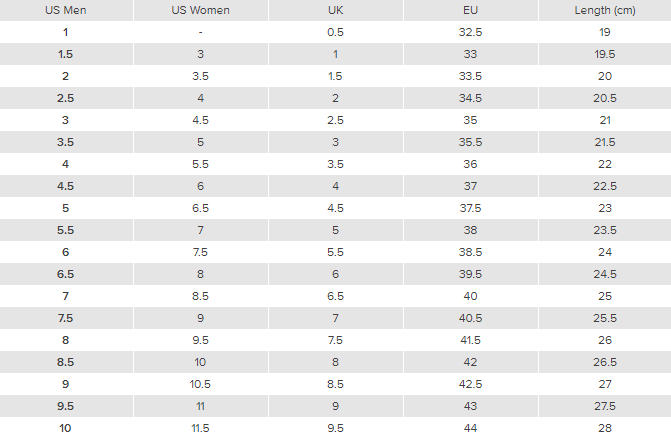The image size is (671, 436).
Task: Select the 25.5 length cell
Action: (x=605, y=318)
